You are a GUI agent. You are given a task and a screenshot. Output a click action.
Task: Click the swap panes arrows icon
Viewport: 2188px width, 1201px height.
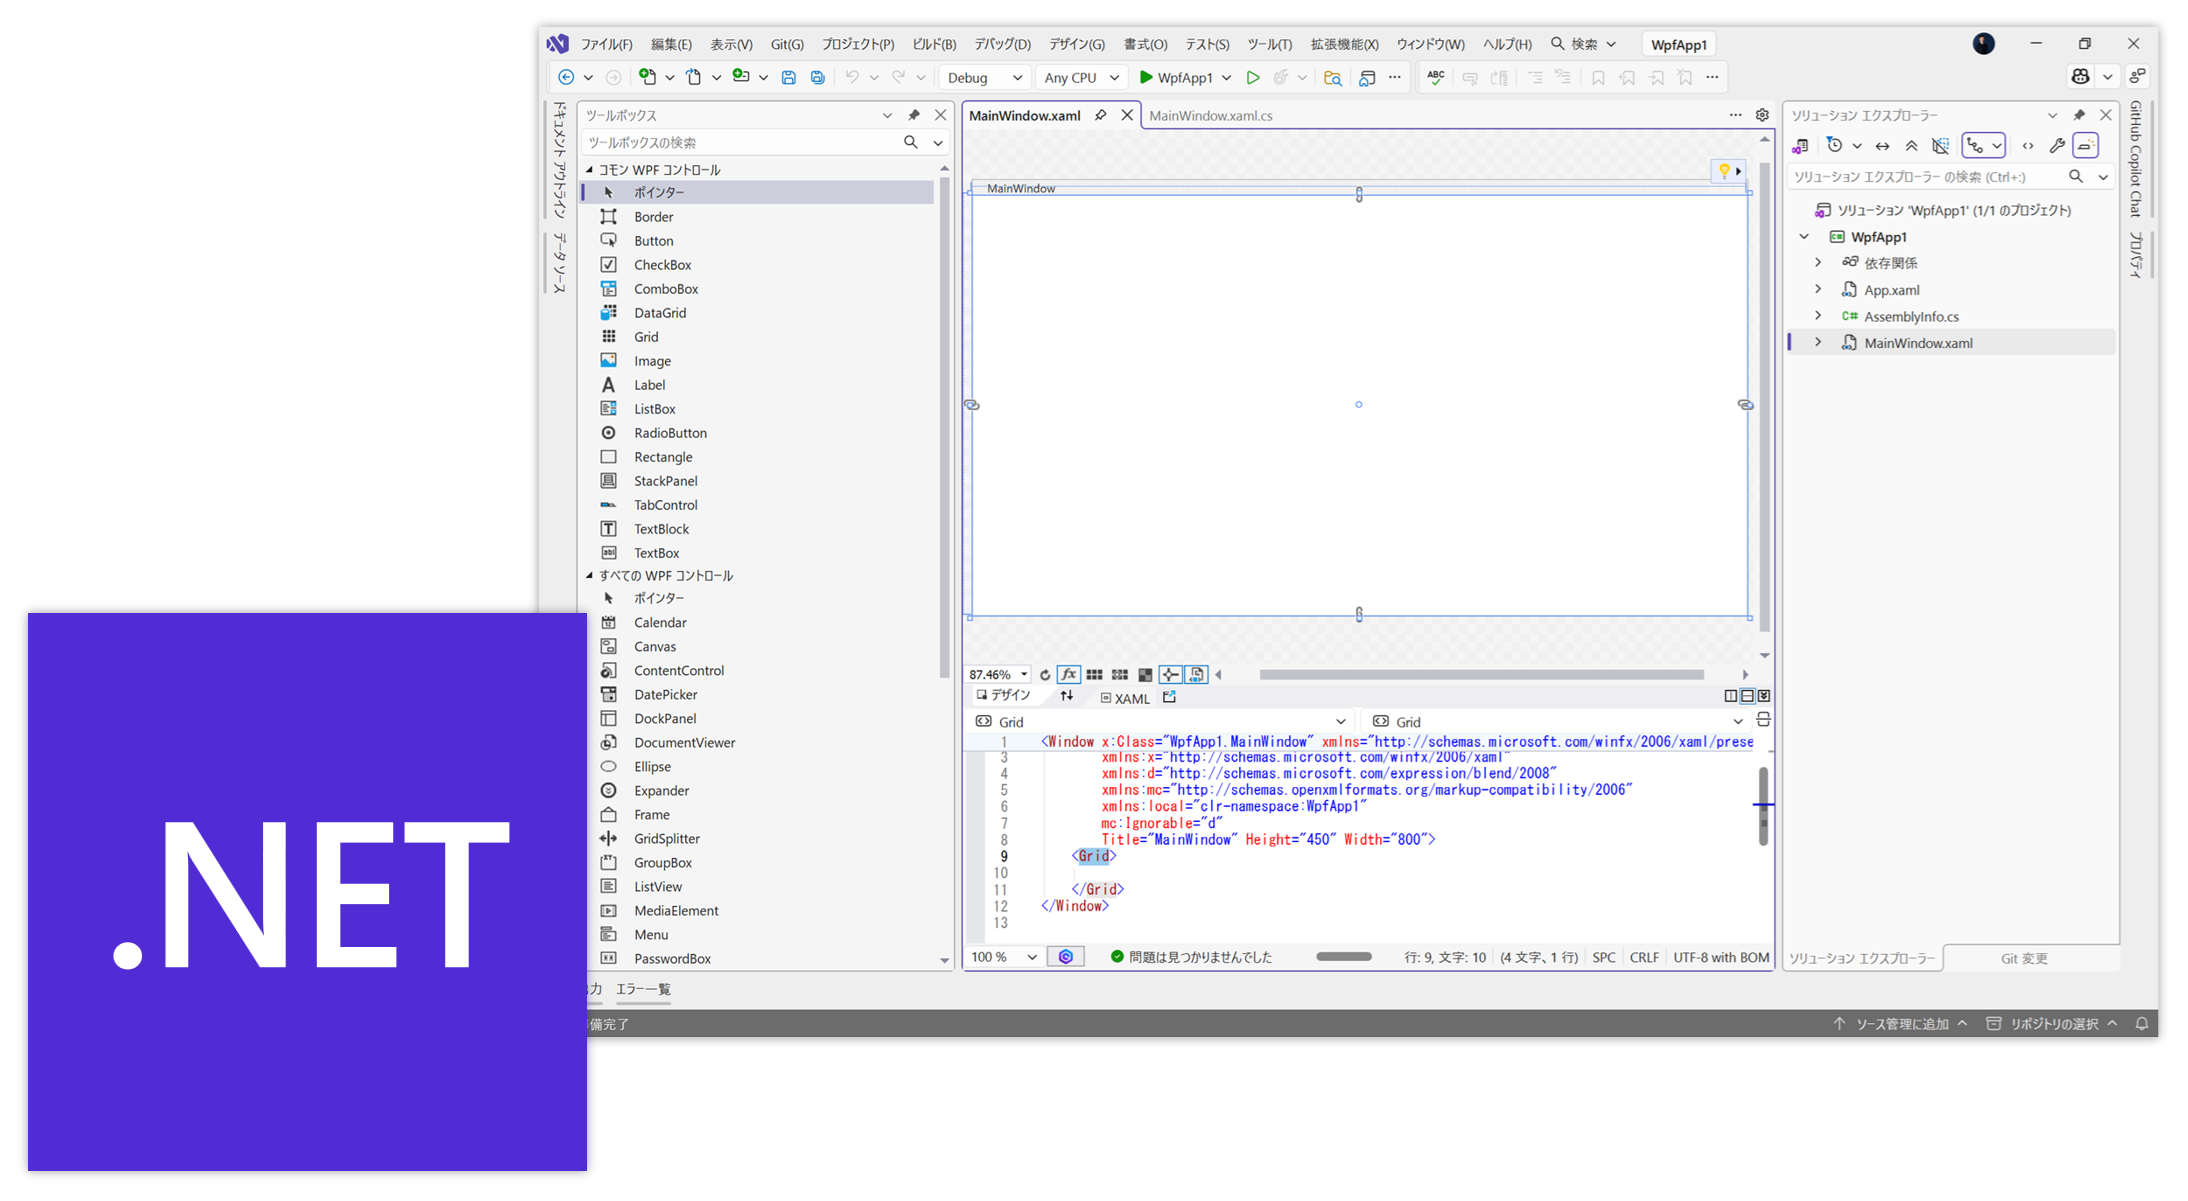click(x=1067, y=696)
